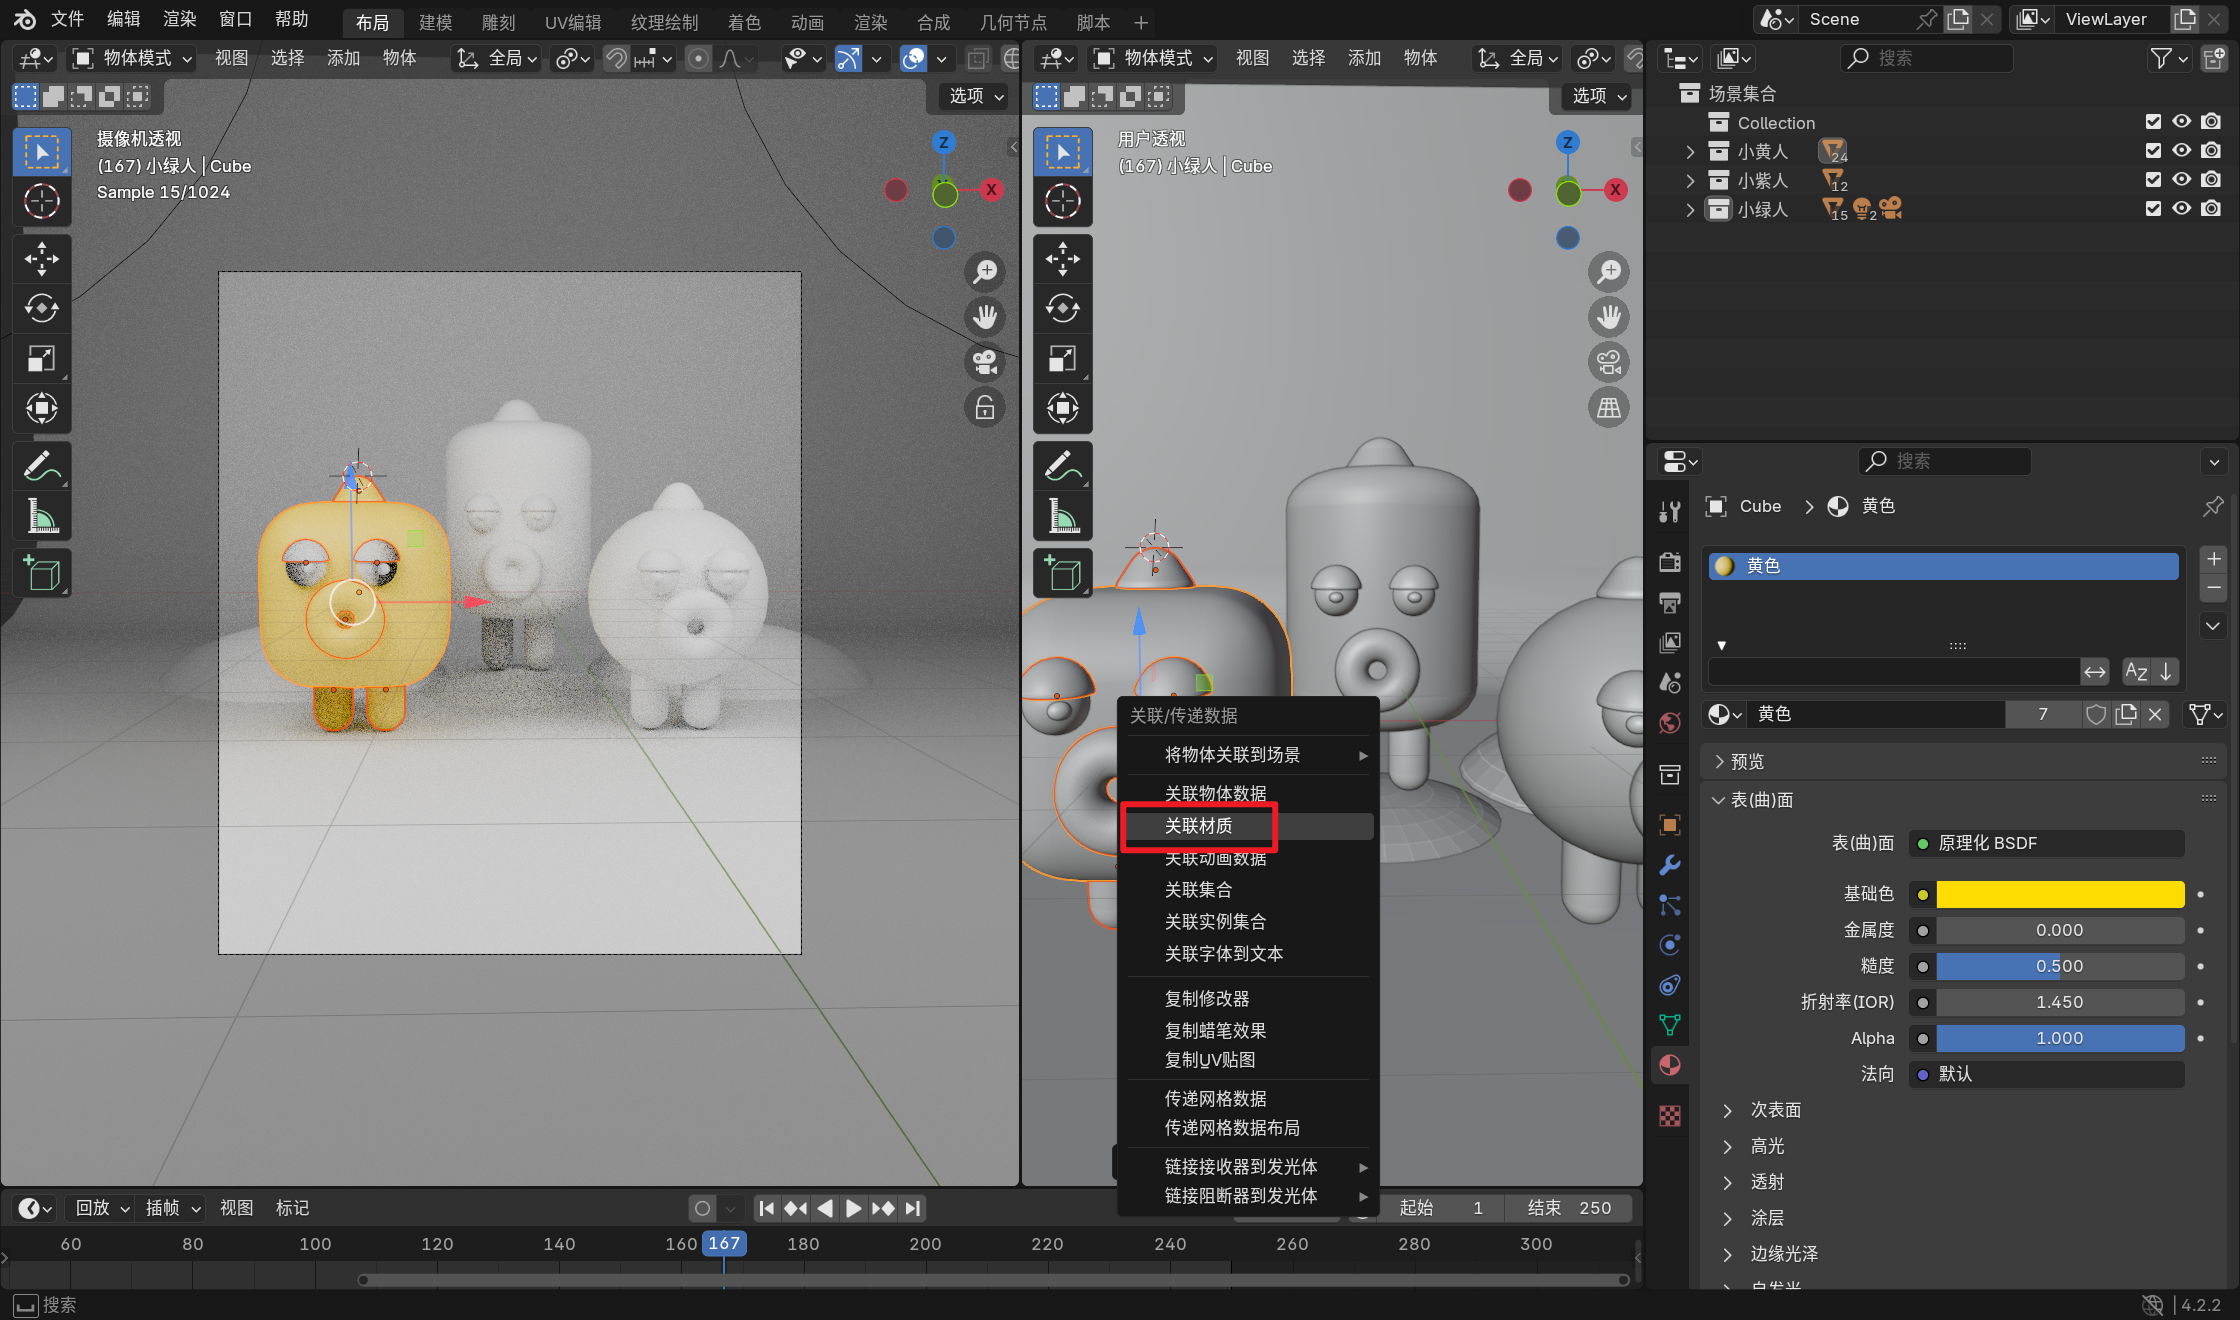The height and width of the screenshot is (1320, 2240).
Task: Disable render visibility camera for 小紫人
Action: point(2211,180)
